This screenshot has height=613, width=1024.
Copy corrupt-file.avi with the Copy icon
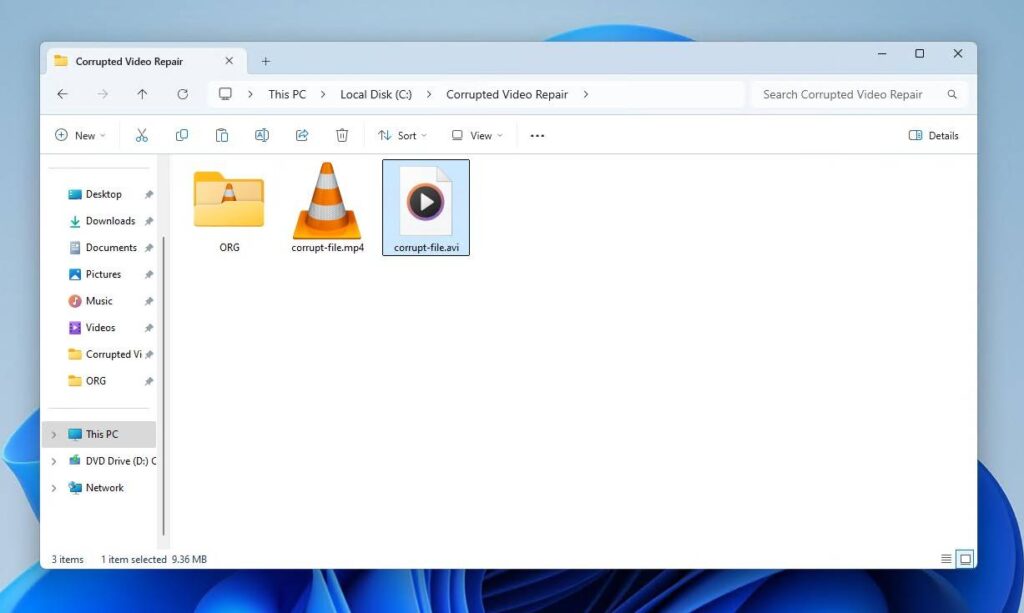[x=182, y=135]
